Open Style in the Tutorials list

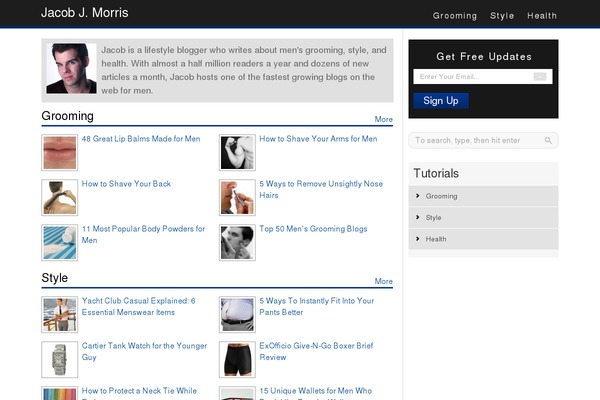coord(433,217)
